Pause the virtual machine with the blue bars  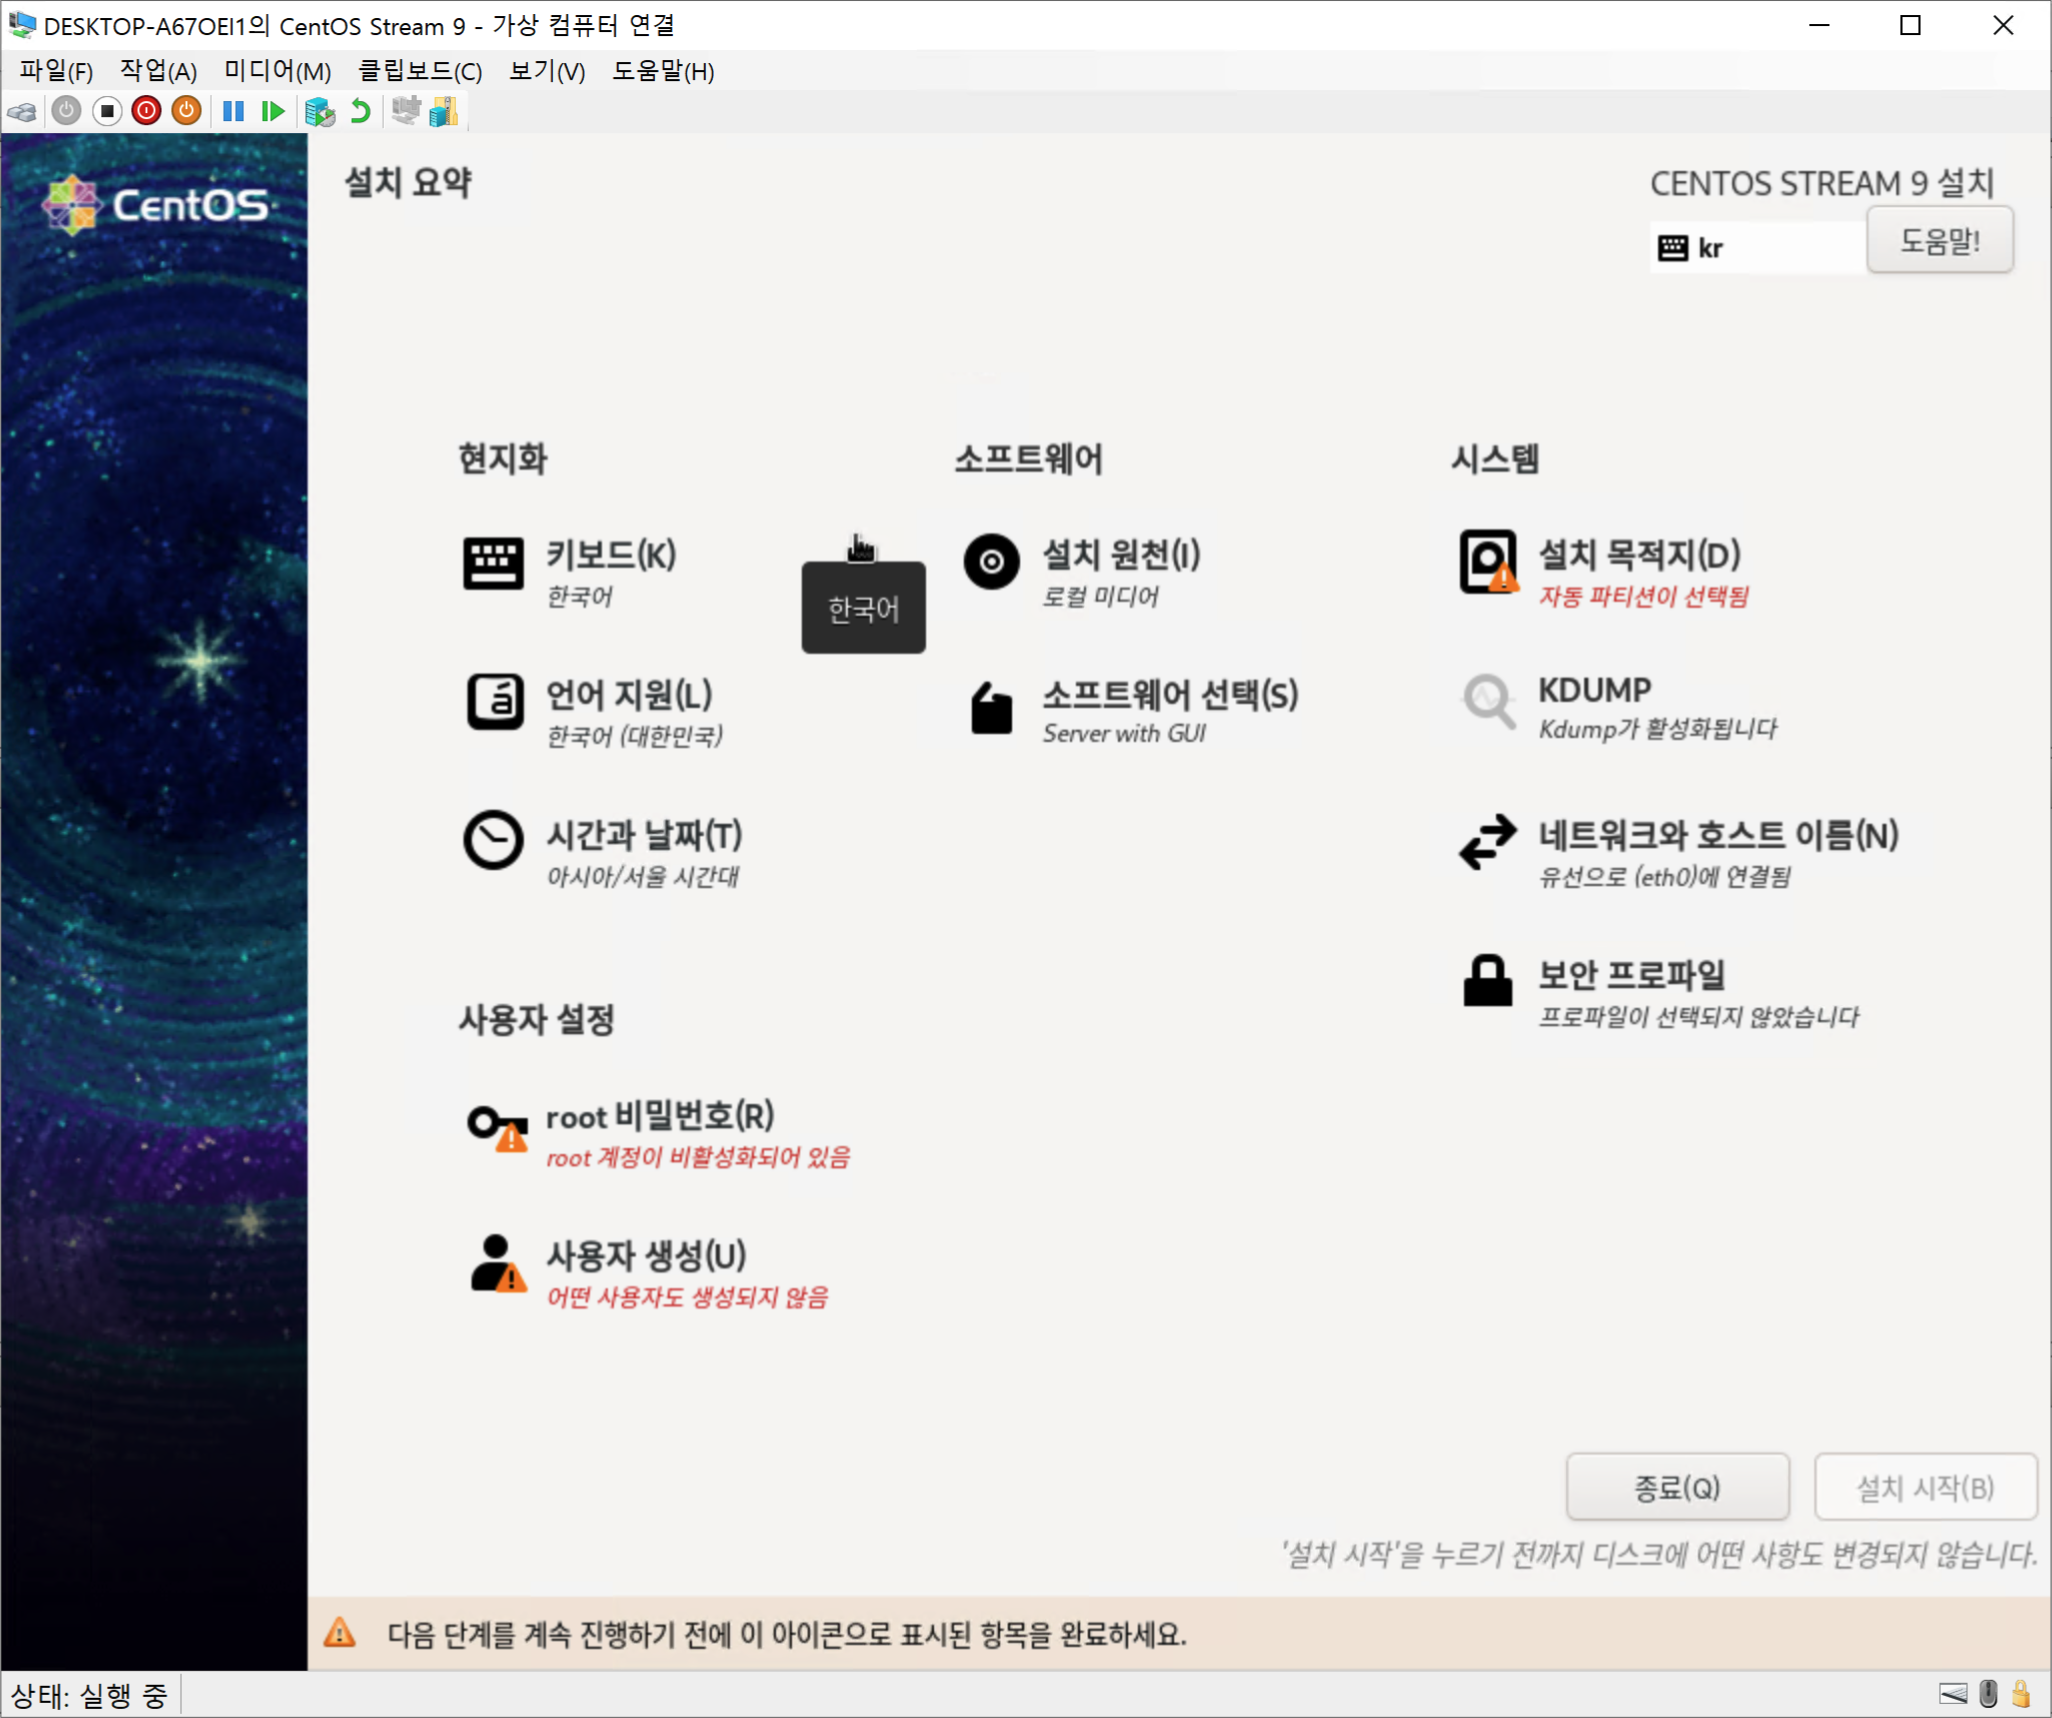coord(233,111)
